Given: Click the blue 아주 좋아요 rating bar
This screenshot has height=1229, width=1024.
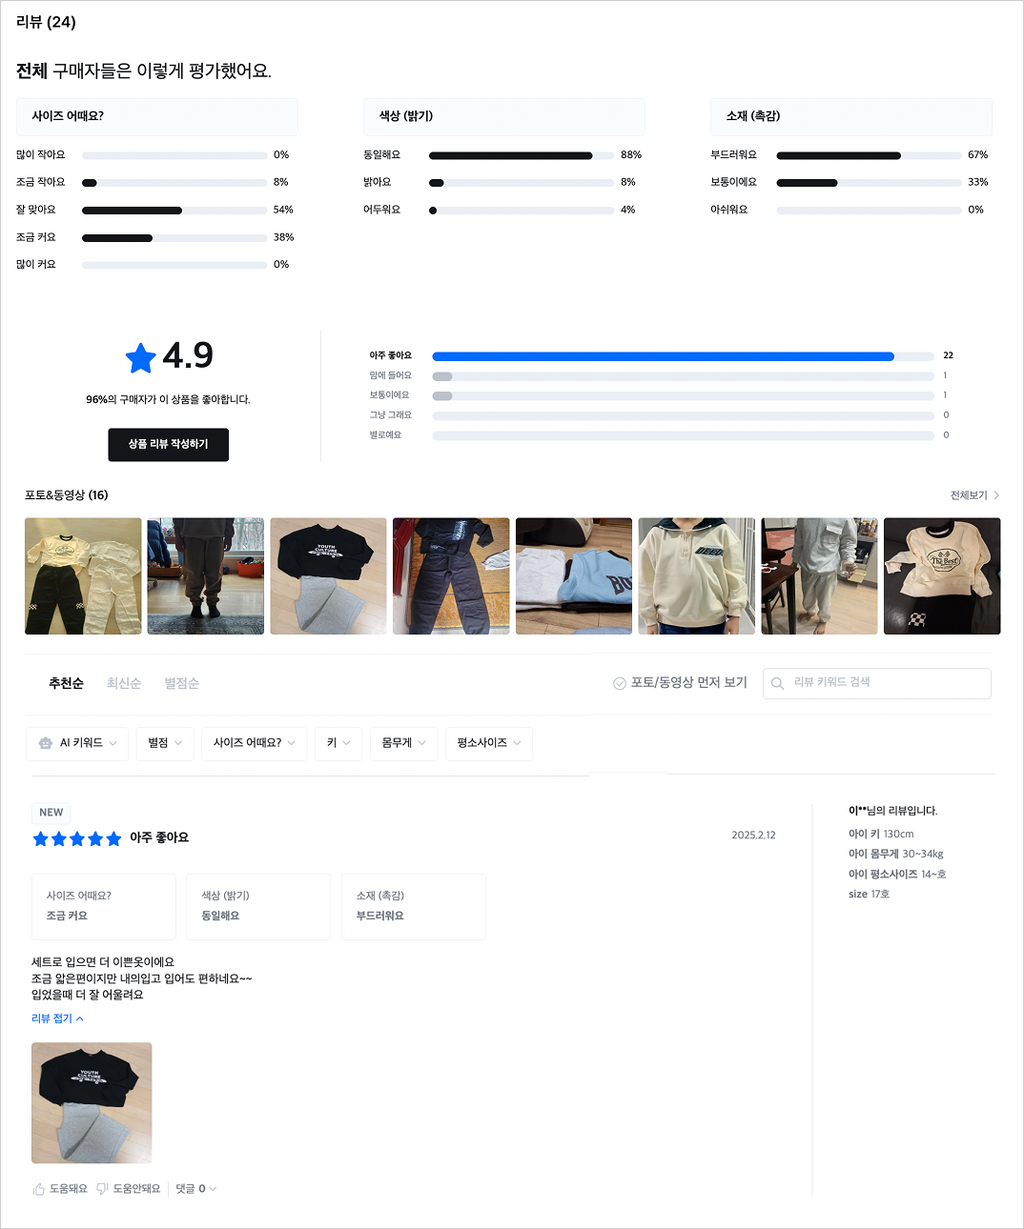Looking at the screenshot, I should (x=663, y=356).
